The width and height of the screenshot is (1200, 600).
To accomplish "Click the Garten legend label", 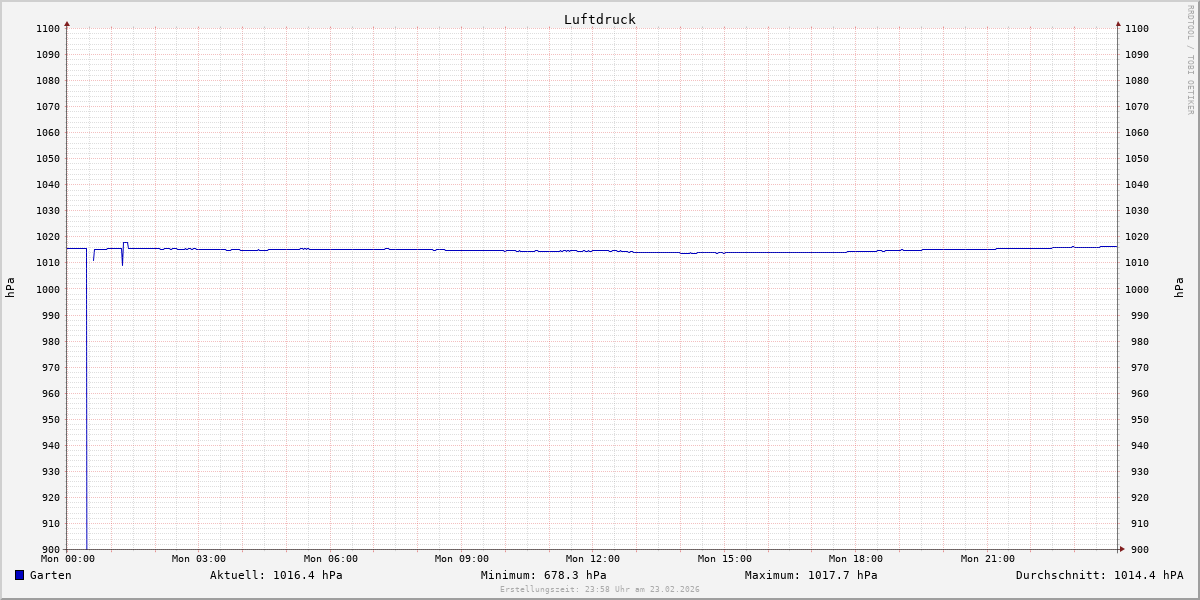I will pos(50,575).
